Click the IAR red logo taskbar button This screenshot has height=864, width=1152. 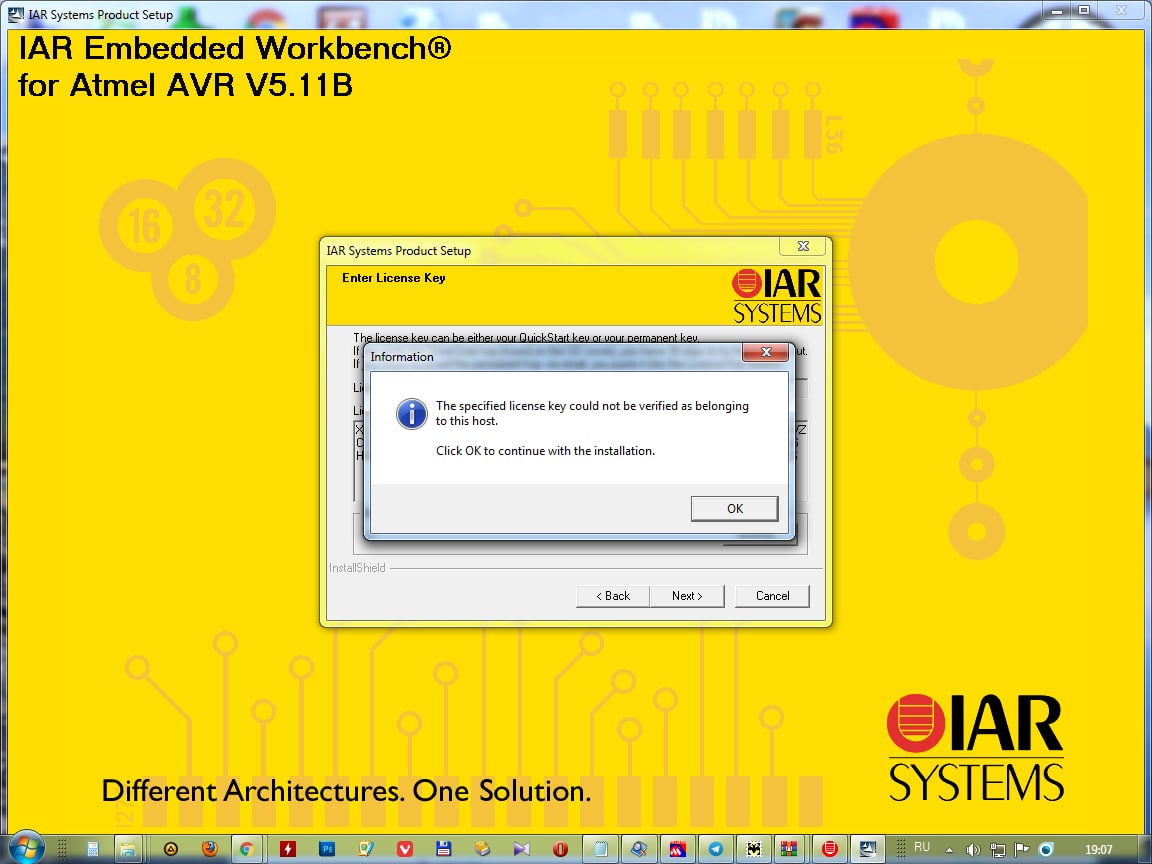click(829, 849)
